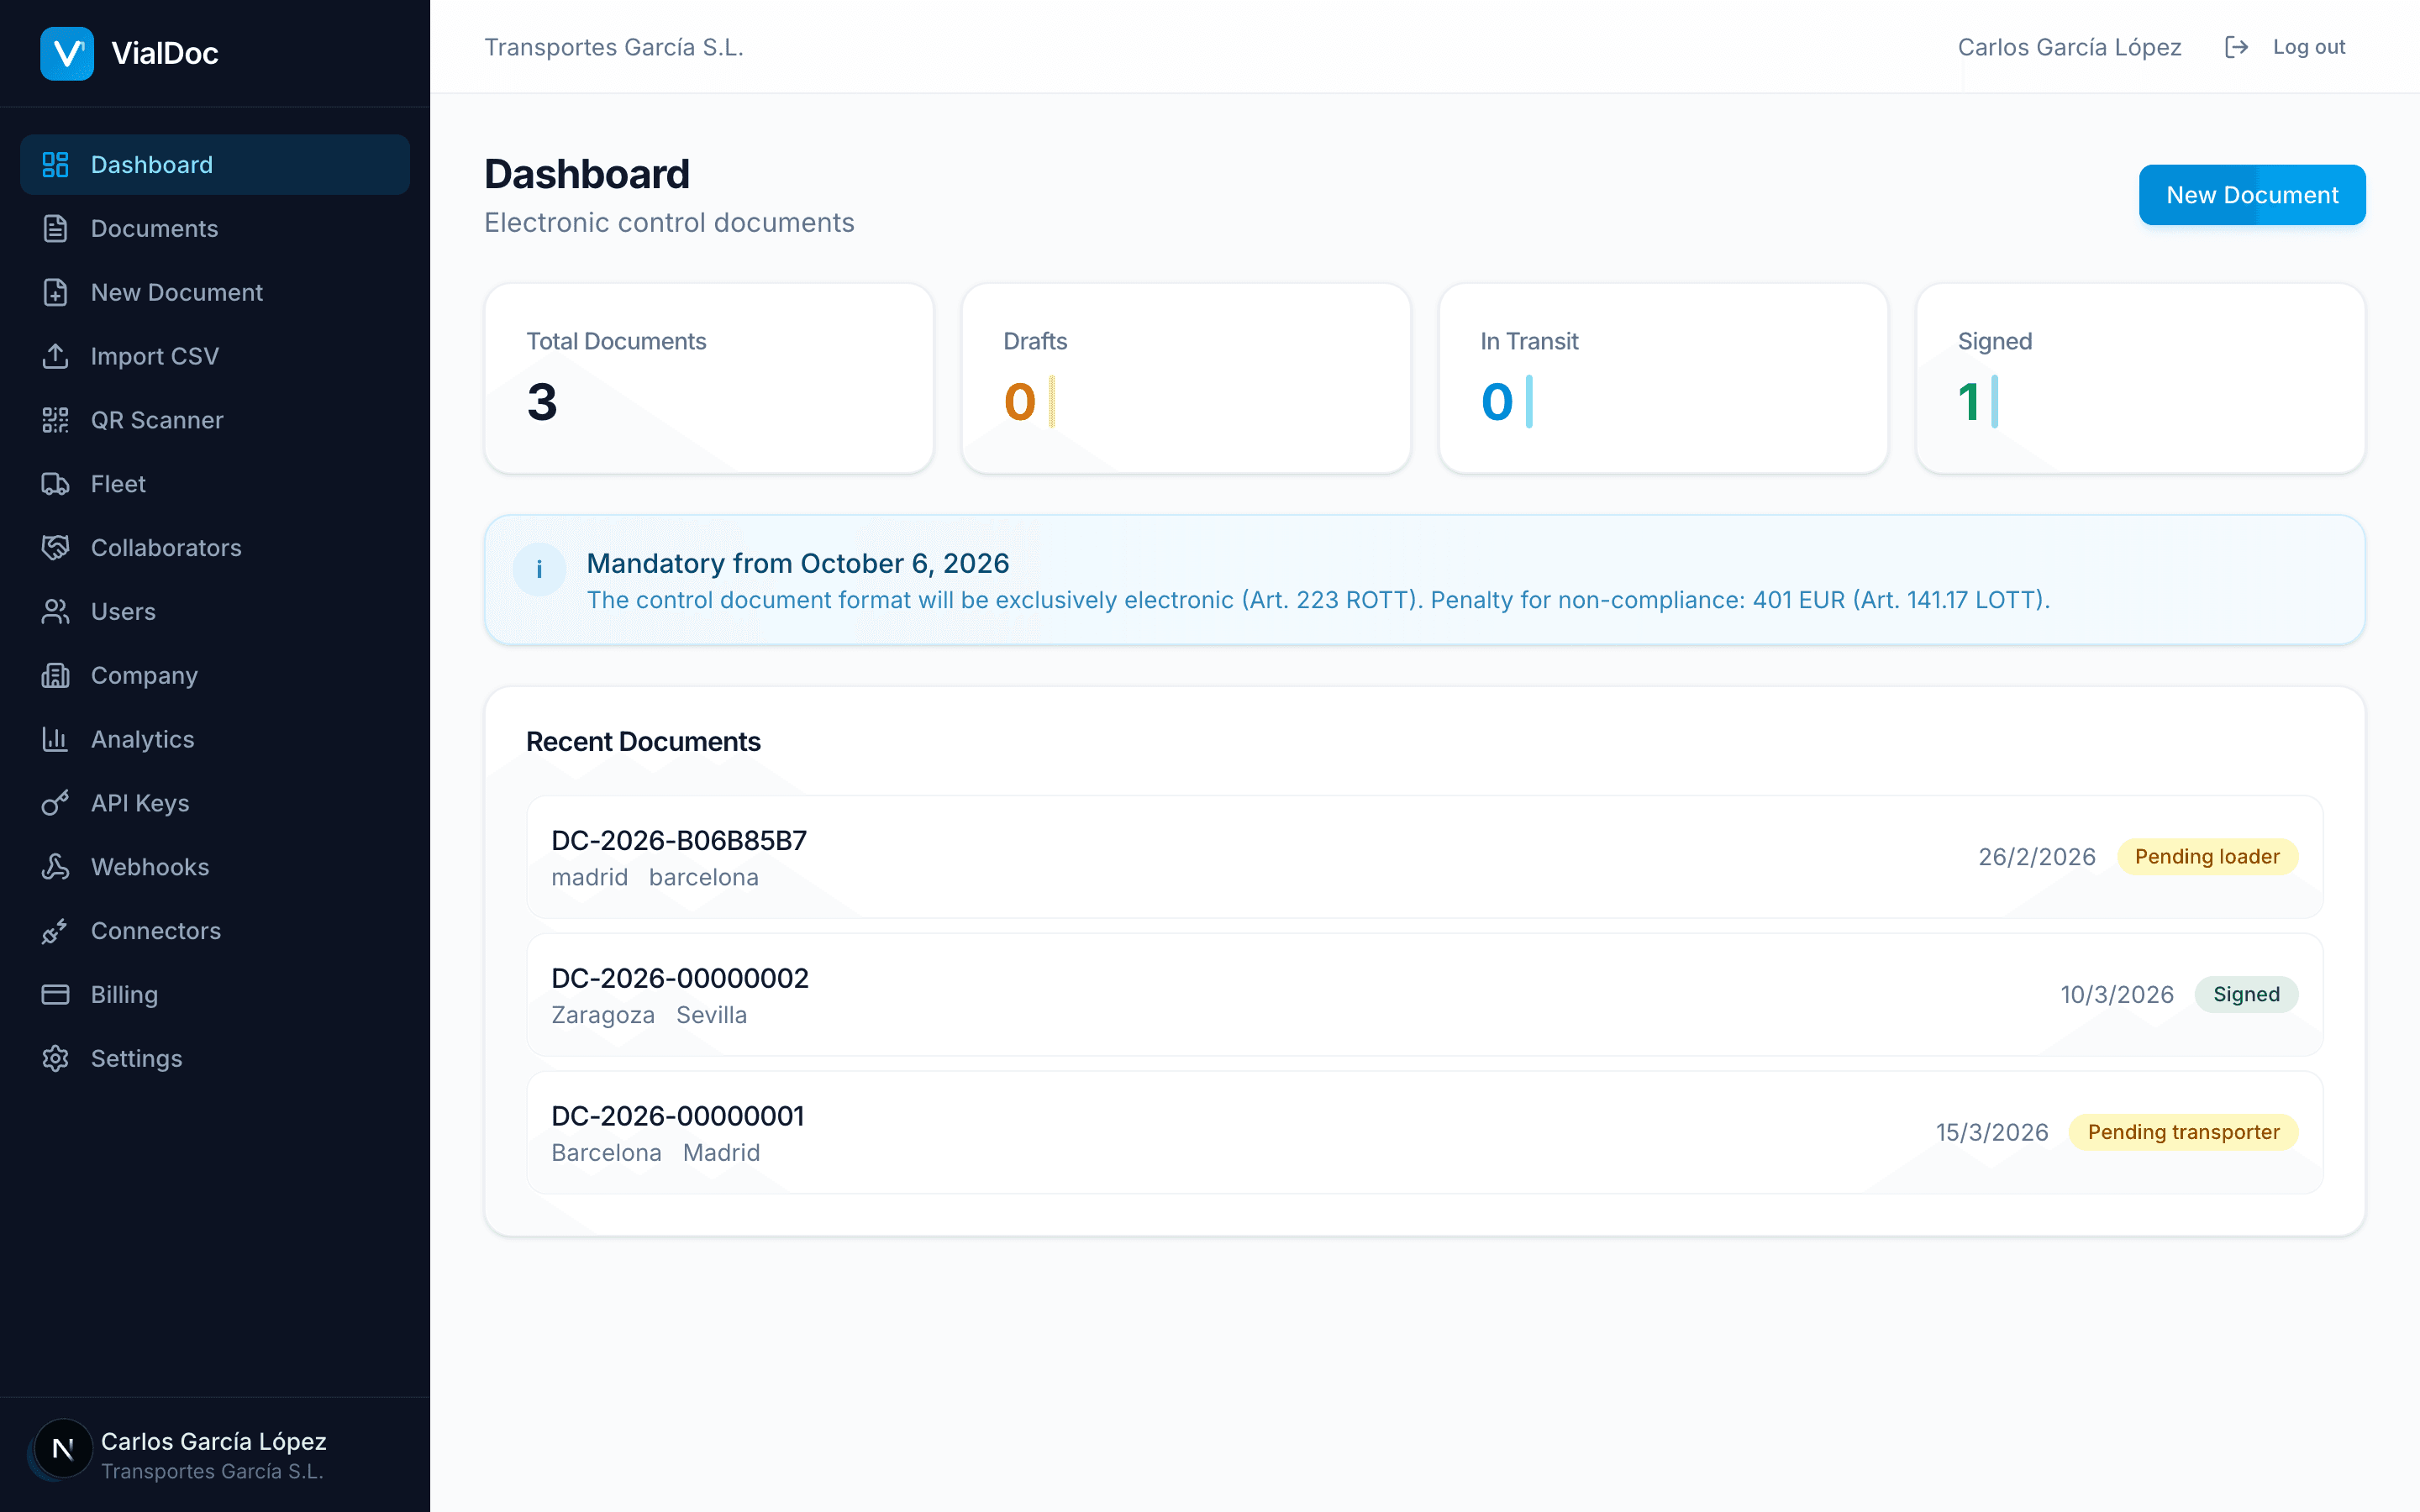The height and width of the screenshot is (1512, 2420).
Task: Click the Analytics chart icon
Action: click(55, 739)
